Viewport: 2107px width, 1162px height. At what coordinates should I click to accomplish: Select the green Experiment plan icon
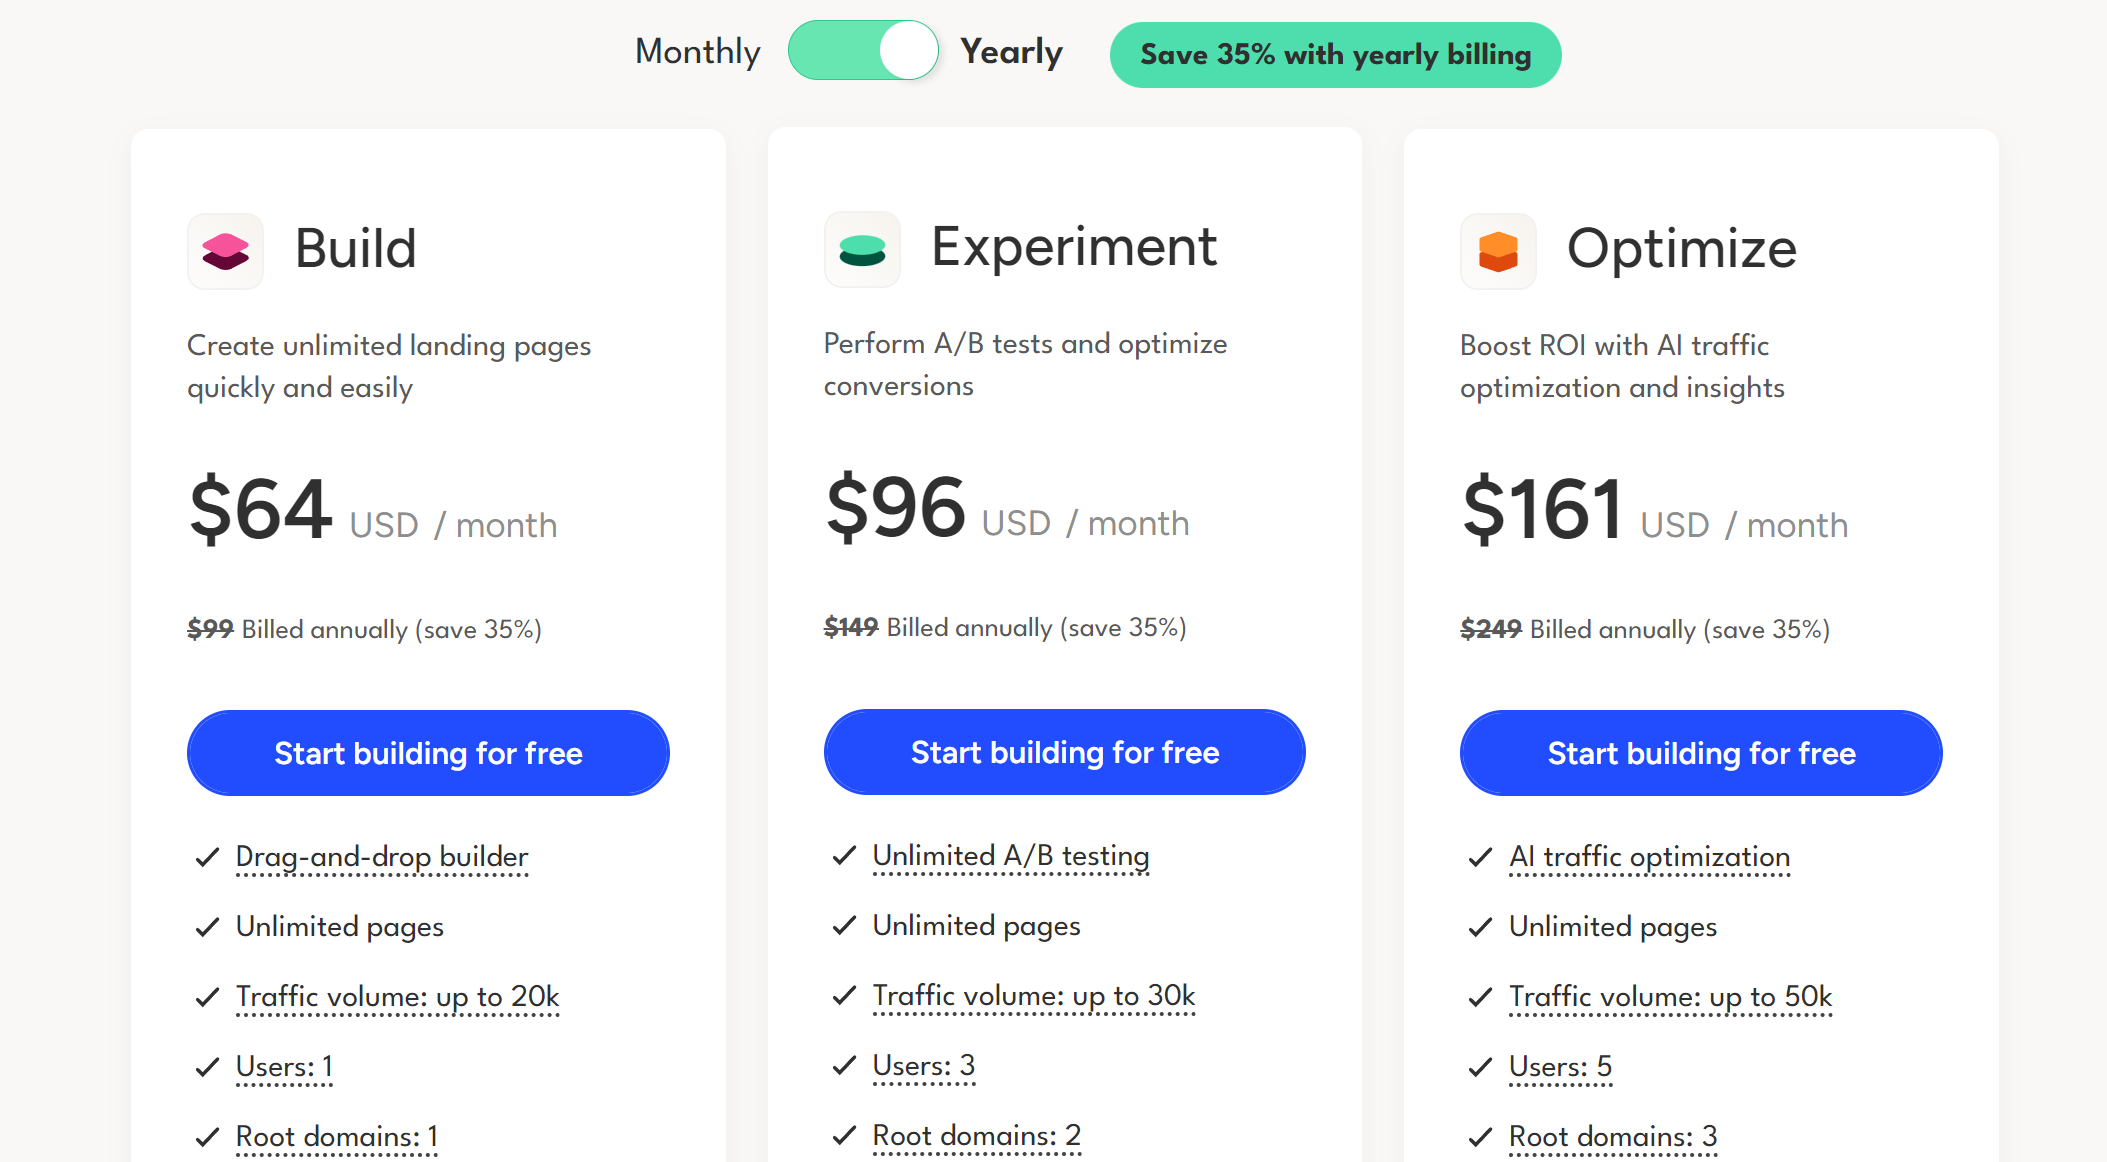click(862, 251)
